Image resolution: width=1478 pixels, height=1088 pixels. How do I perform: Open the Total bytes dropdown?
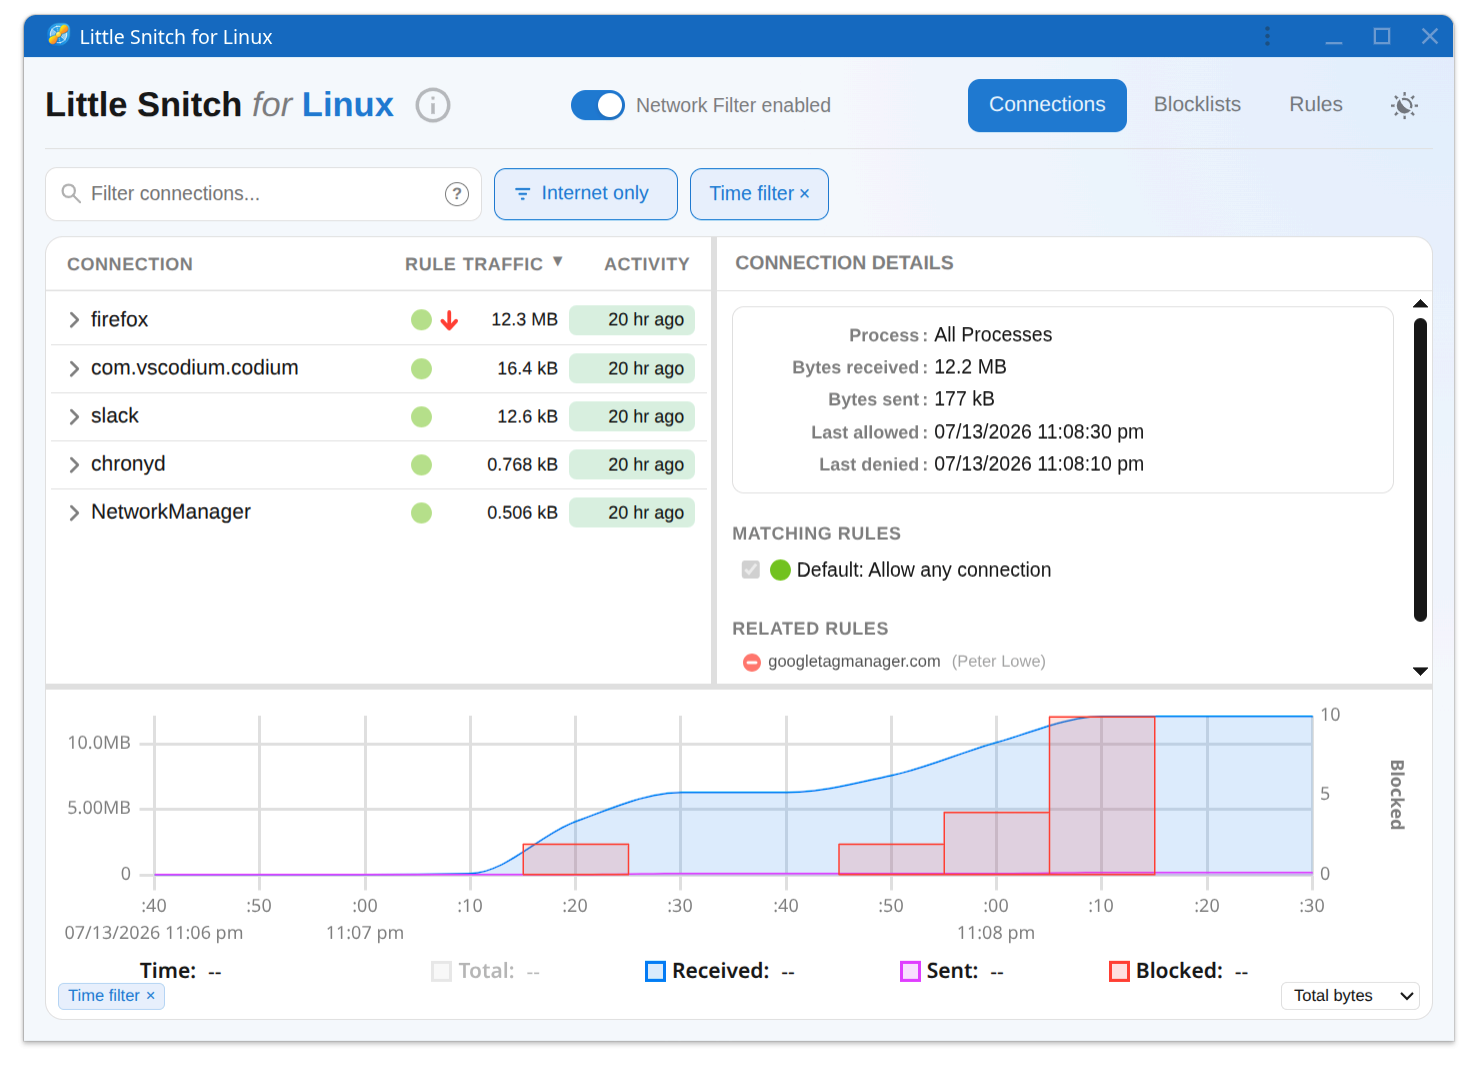coord(1350,996)
